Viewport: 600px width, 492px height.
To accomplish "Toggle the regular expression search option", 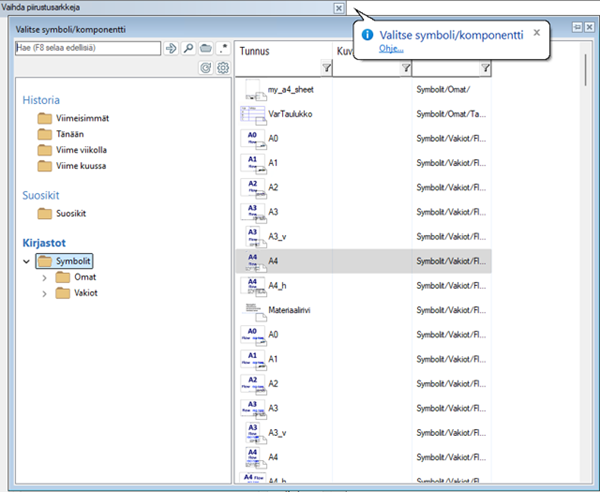I will (x=223, y=48).
